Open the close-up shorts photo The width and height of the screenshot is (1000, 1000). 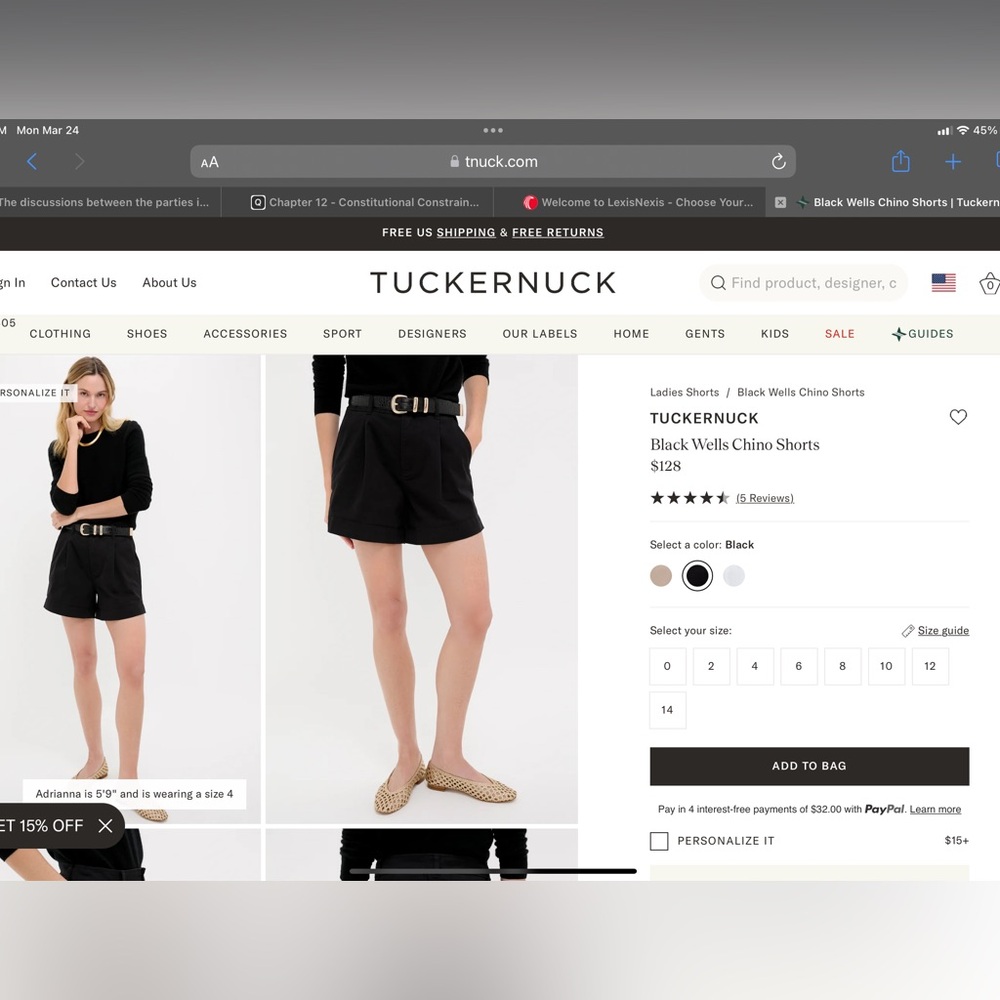[x=422, y=589]
